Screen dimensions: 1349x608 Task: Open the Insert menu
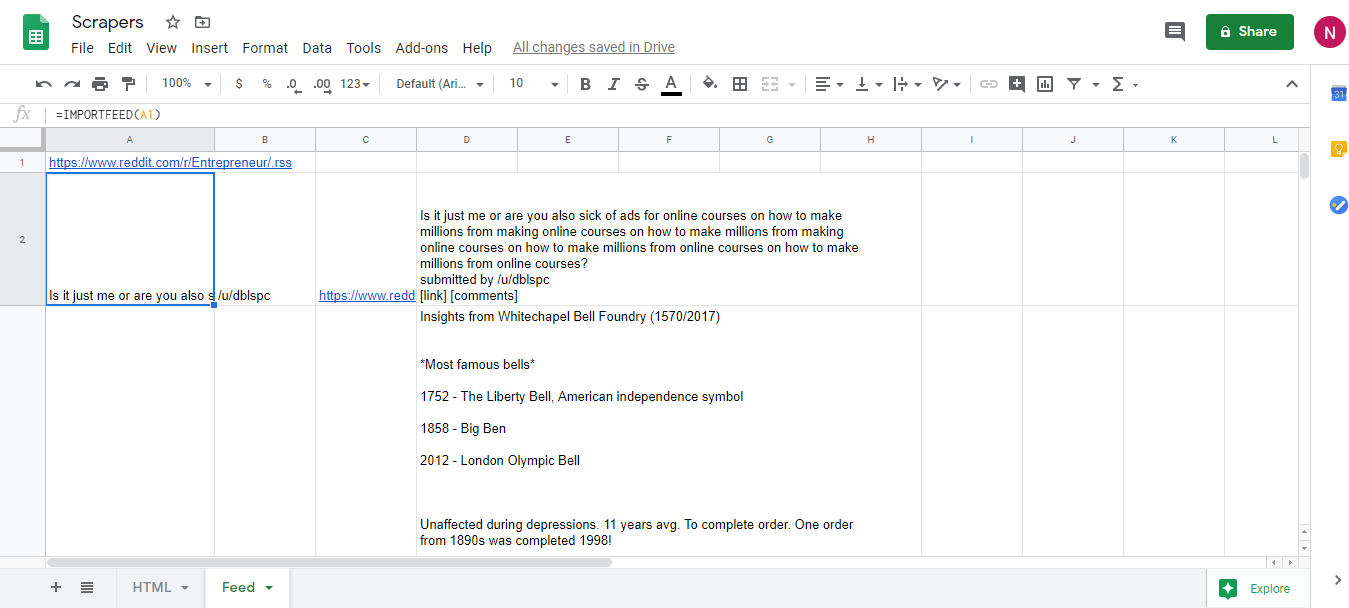coord(210,48)
